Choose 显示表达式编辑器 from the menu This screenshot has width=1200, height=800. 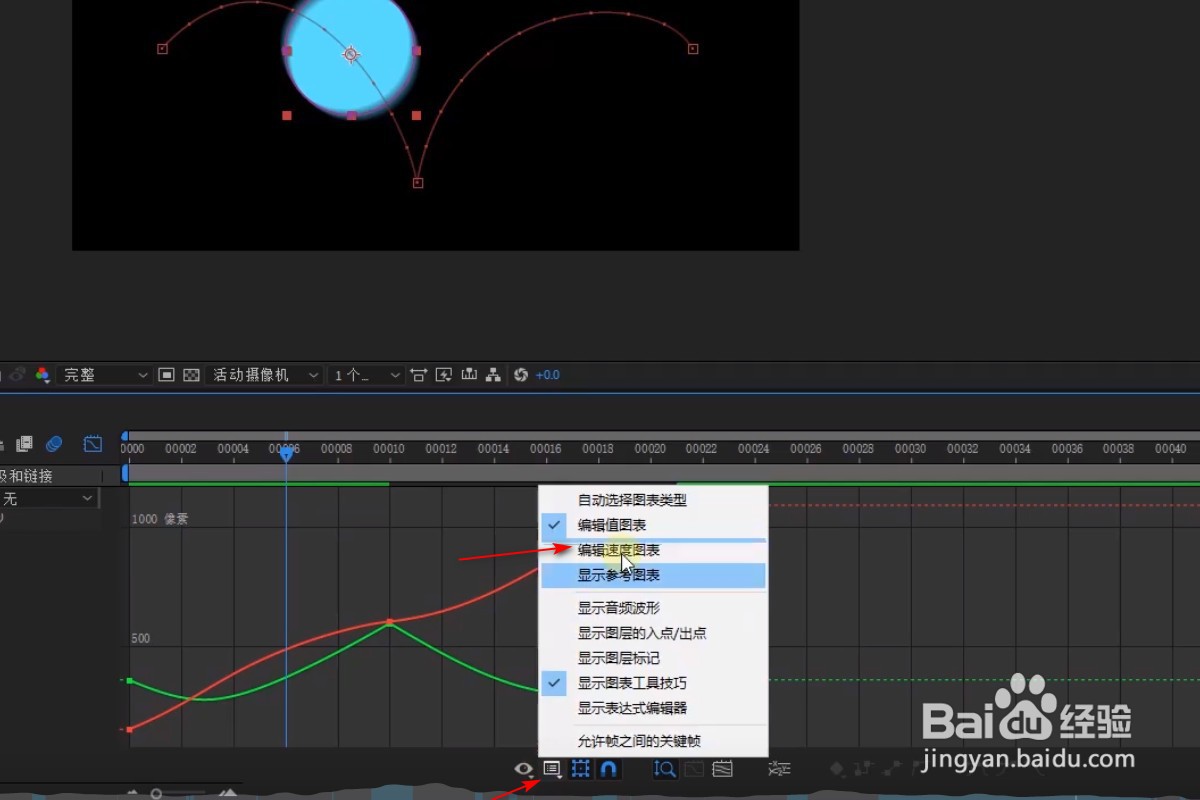(x=653, y=708)
